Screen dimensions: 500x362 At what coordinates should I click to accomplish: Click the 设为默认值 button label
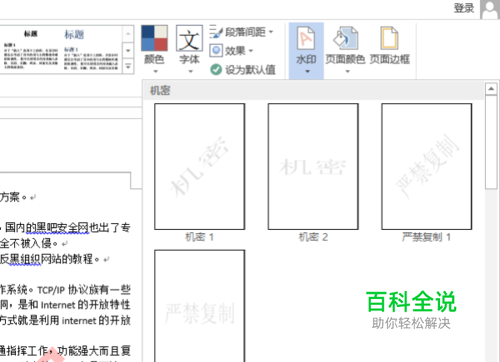point(250,70)
